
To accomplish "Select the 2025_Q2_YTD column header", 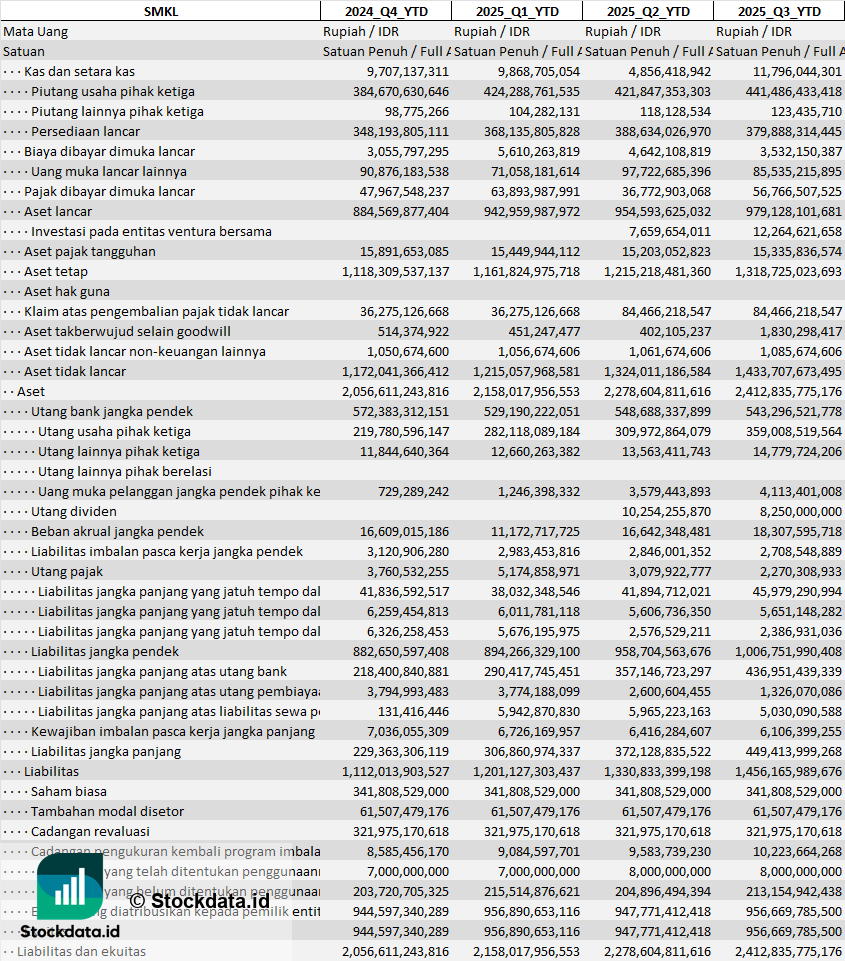I will (x=648, y=11).
